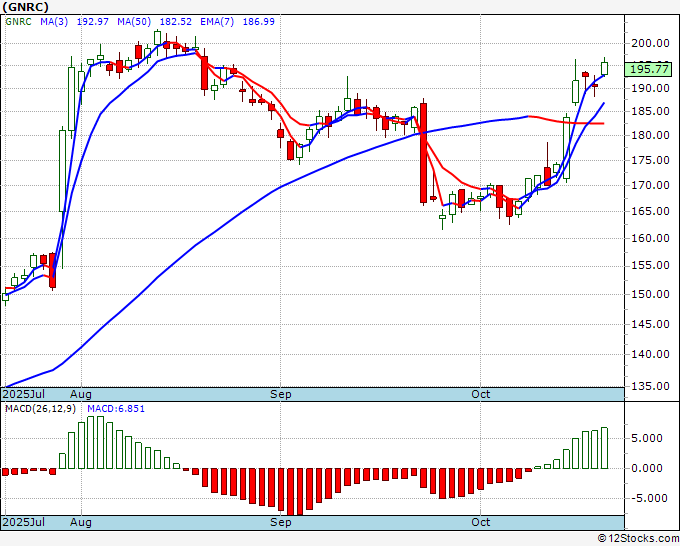Click the 140.00 price axis label
The image size is (680, 546).
click(650, 354)
